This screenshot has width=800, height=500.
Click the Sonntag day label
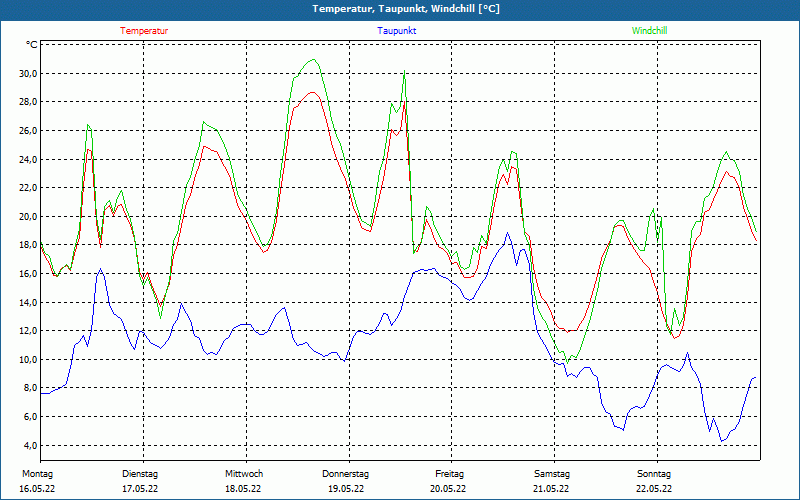(x=654, y=474)
